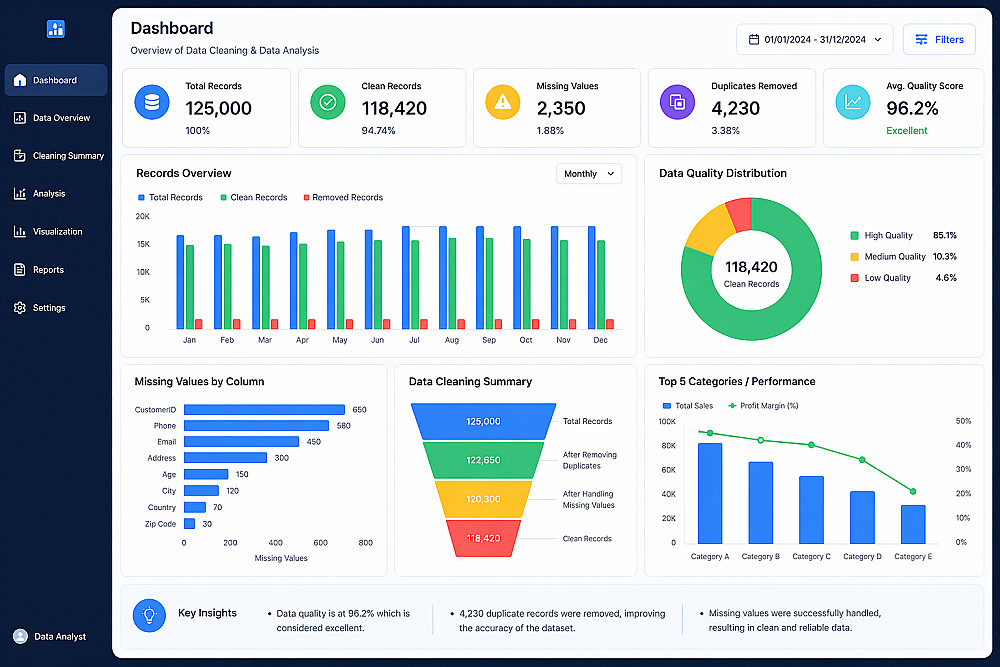Click the Data Analyst user profile

tap(50, 636)
